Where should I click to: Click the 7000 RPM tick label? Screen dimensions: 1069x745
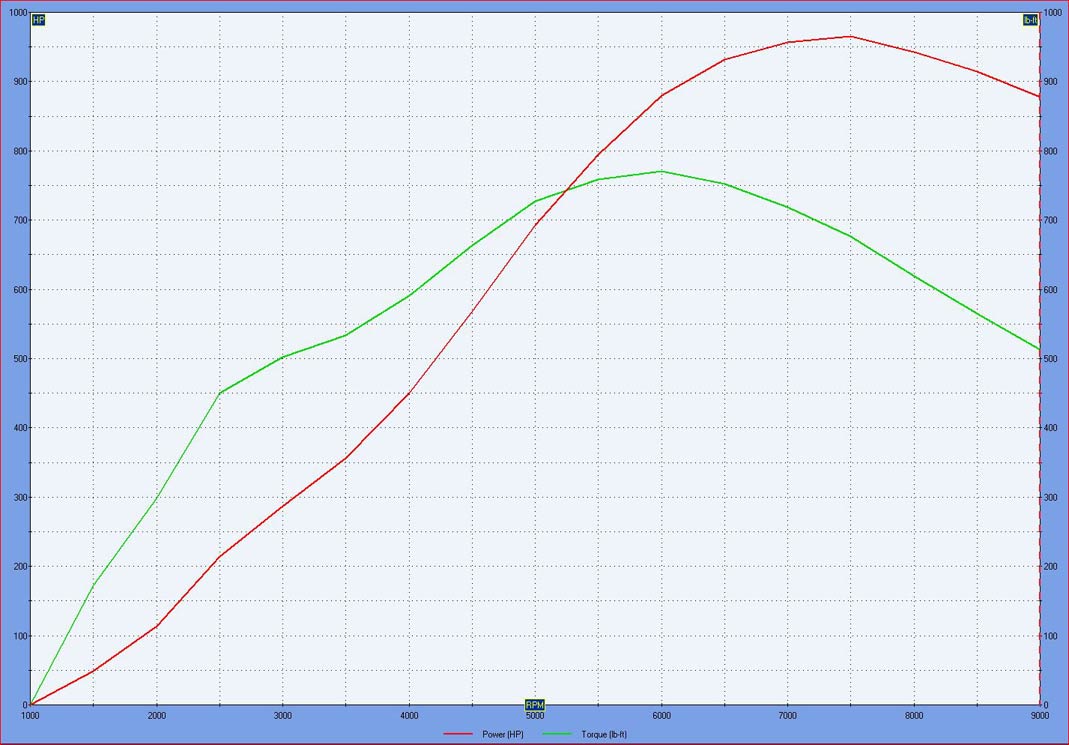[787, 716]
